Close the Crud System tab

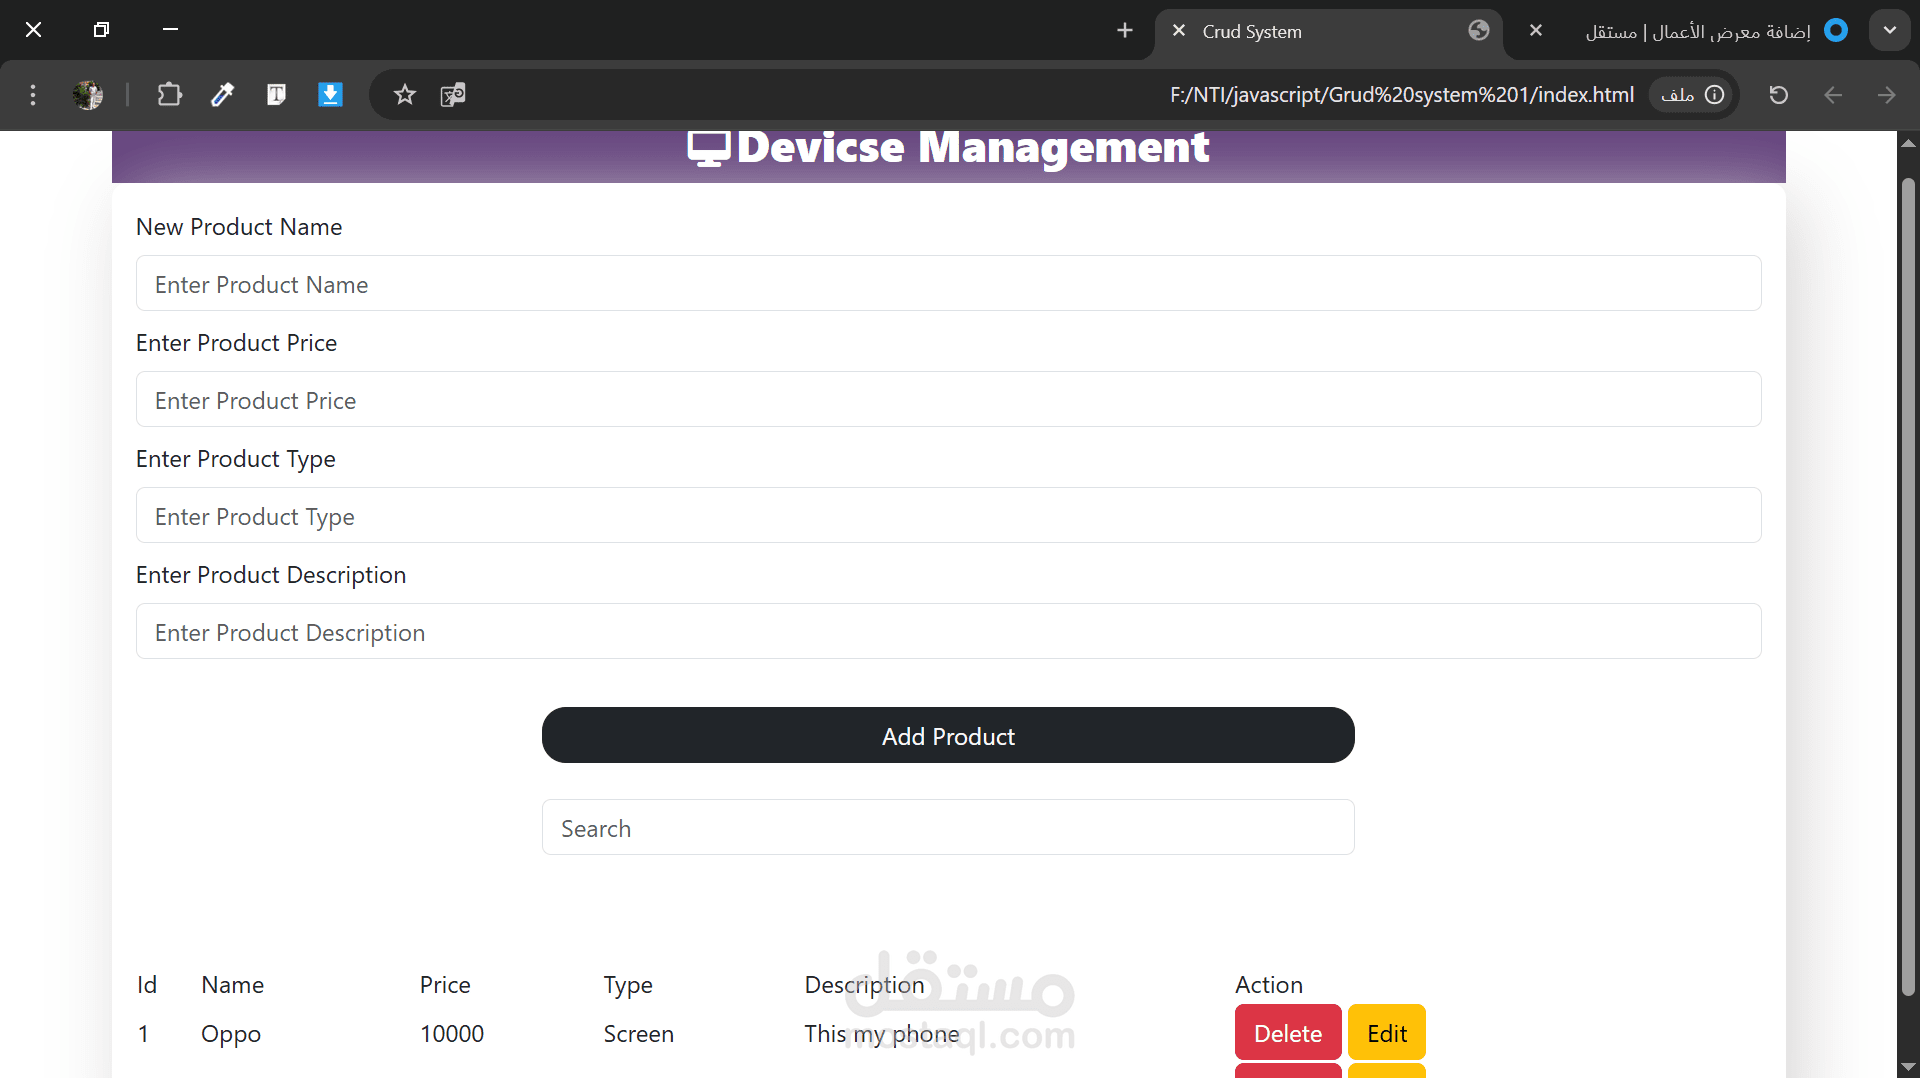[x=1179, y=31]
